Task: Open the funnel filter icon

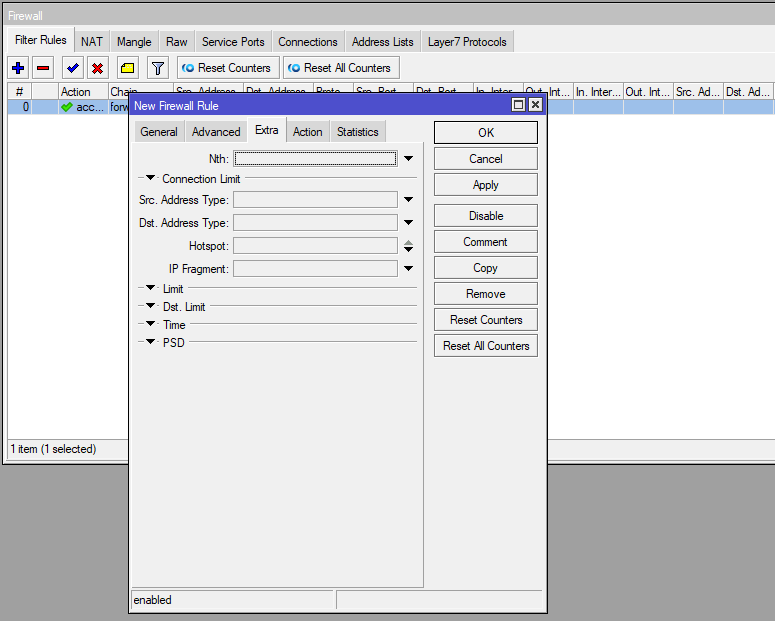Action: tap(157, 68)
